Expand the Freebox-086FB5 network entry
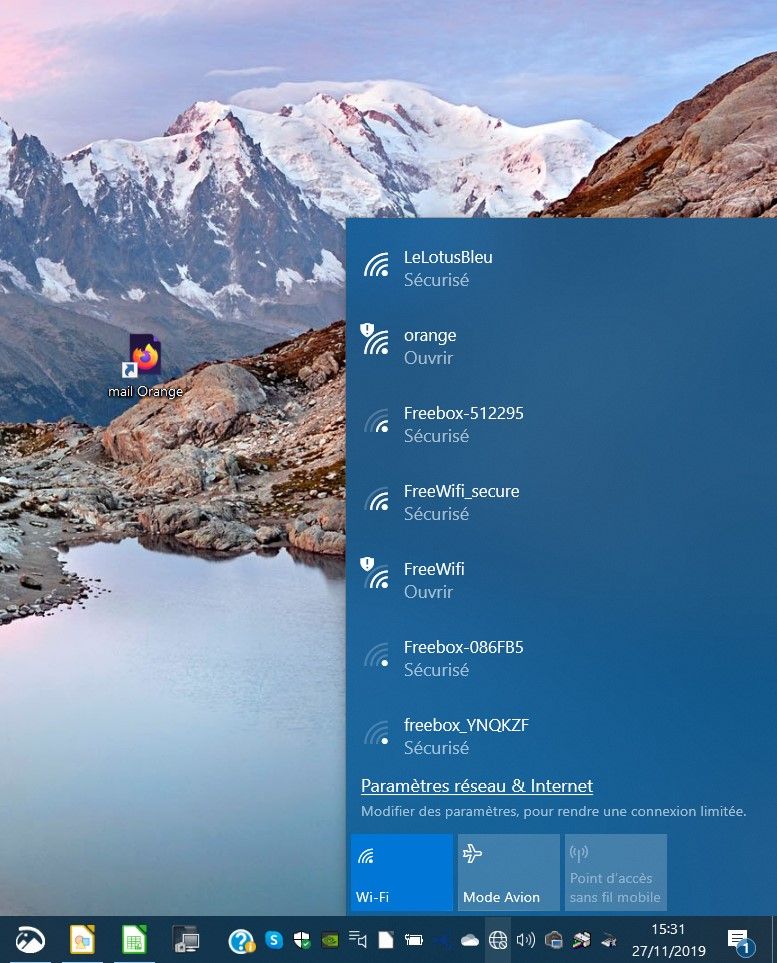 [463, 658]
